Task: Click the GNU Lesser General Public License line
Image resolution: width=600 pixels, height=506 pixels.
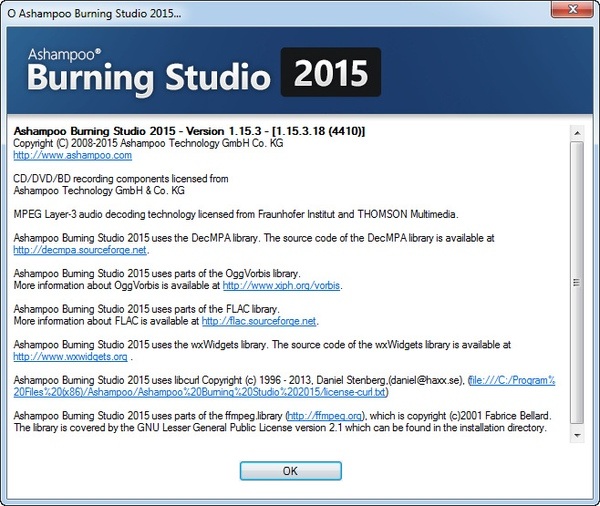Action: click(x=280, y=428)
